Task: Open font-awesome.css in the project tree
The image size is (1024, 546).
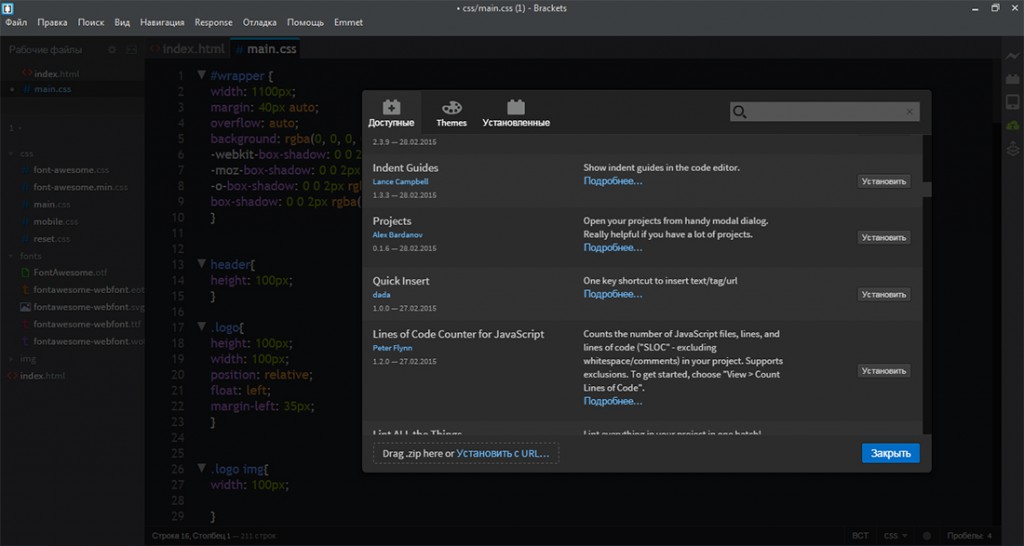Action: 71,170
